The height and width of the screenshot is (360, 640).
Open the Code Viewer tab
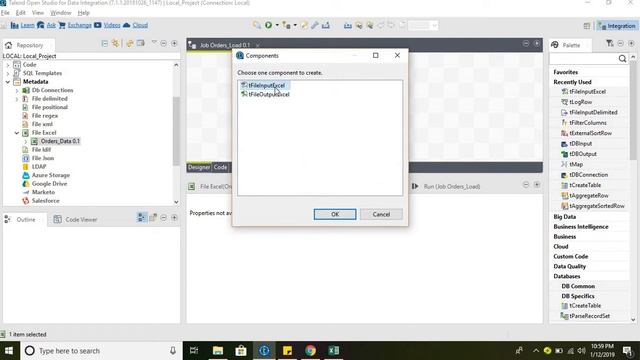tap(76, 220)
